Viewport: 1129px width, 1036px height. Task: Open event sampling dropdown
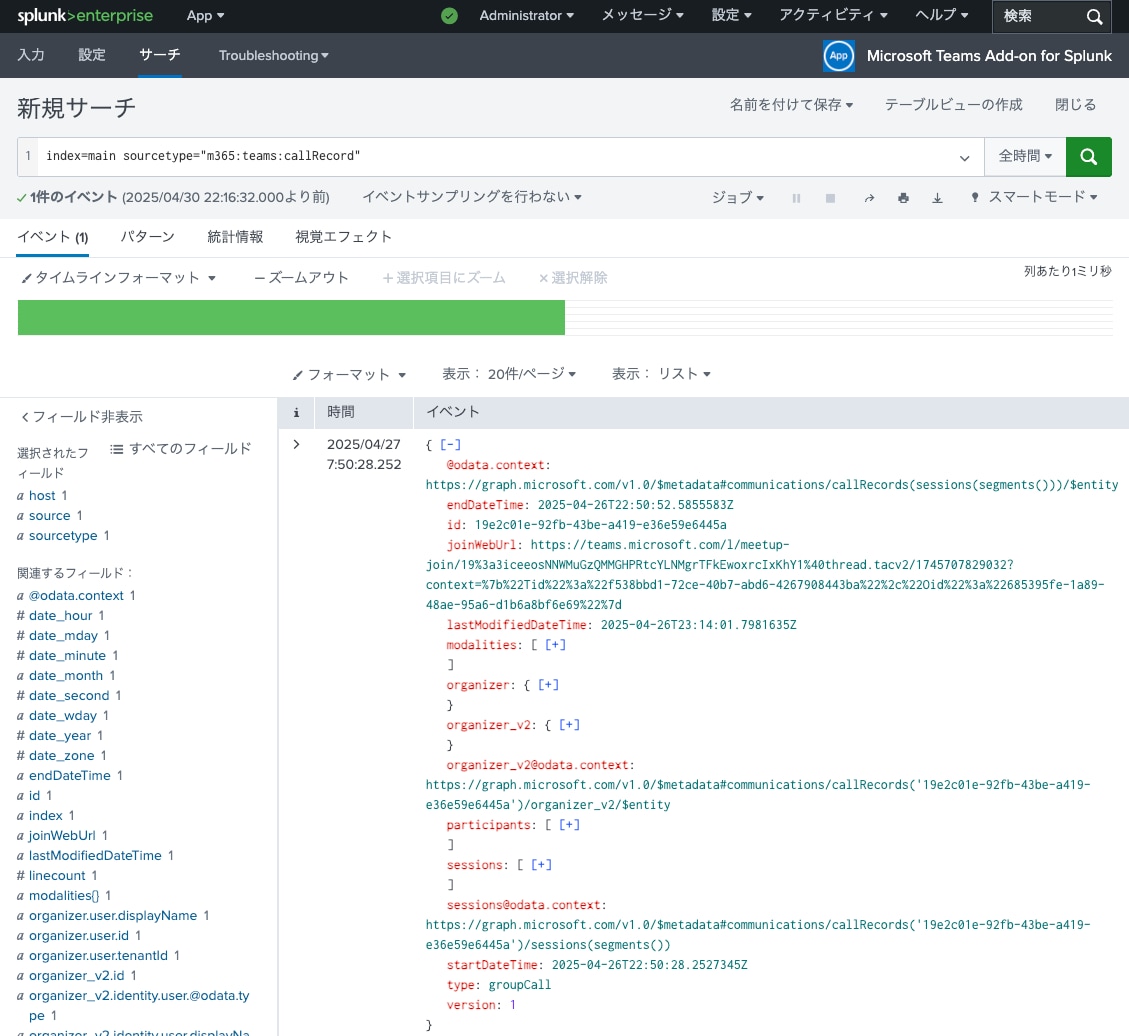pos(472,197)
